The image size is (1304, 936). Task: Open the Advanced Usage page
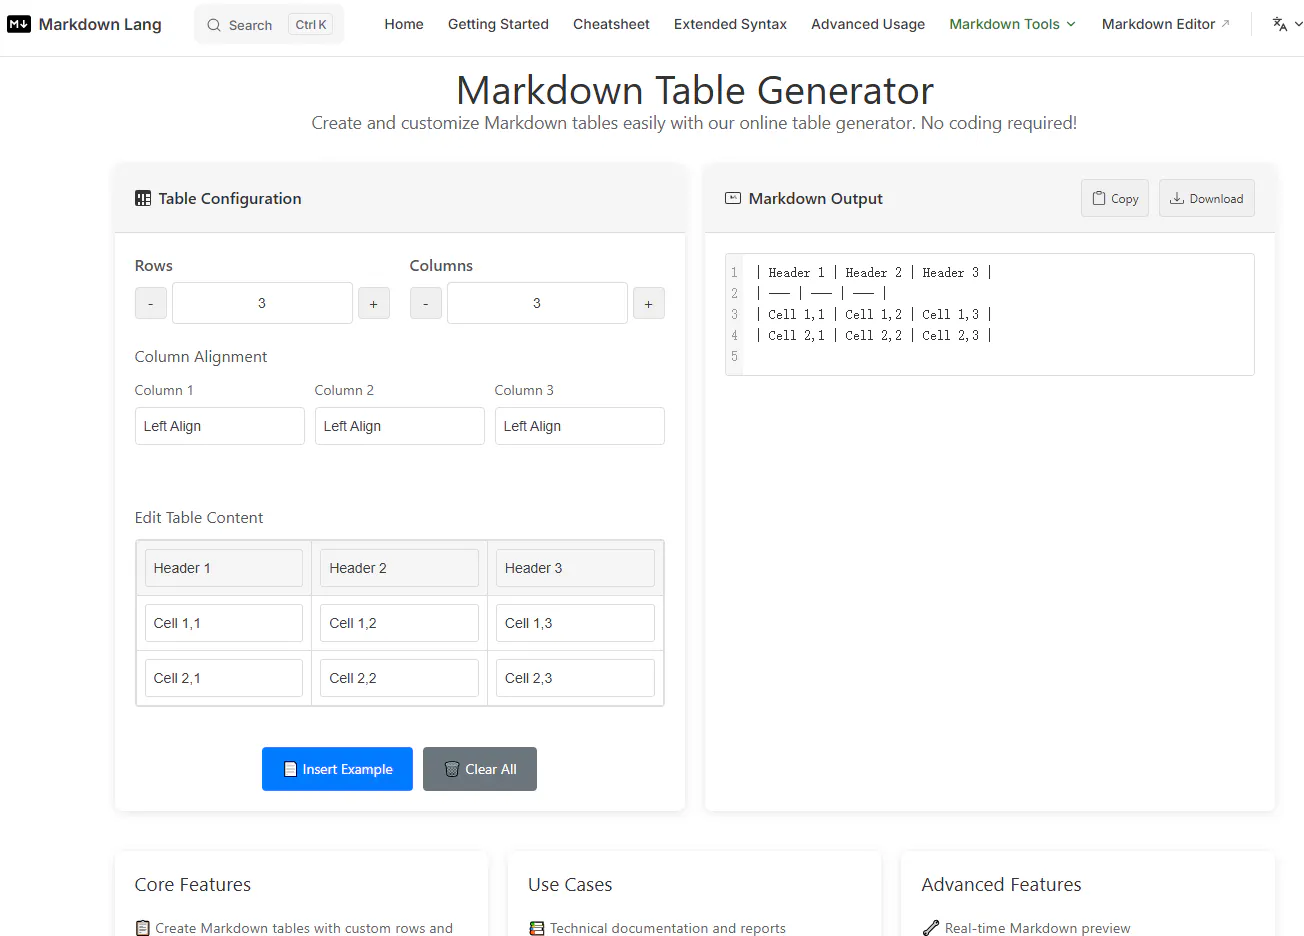click(868, 24)
